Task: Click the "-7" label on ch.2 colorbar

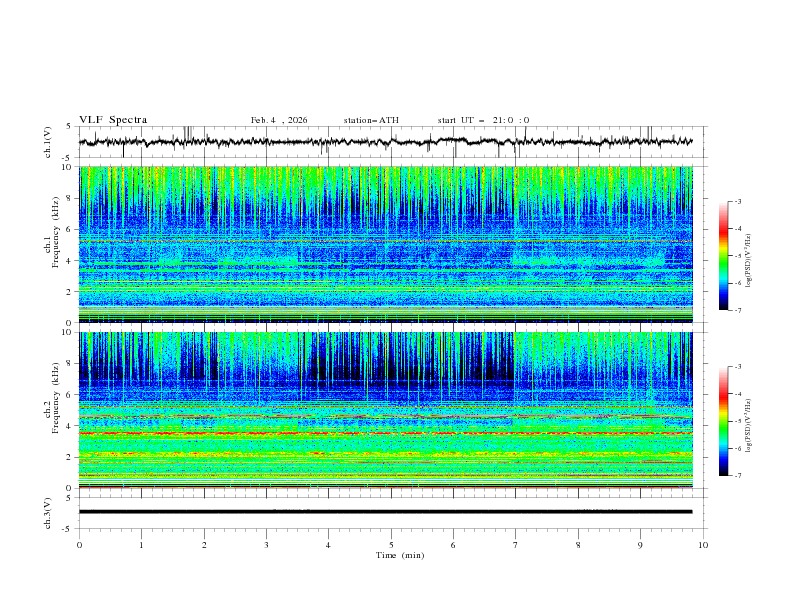Action: coord(737,475)
